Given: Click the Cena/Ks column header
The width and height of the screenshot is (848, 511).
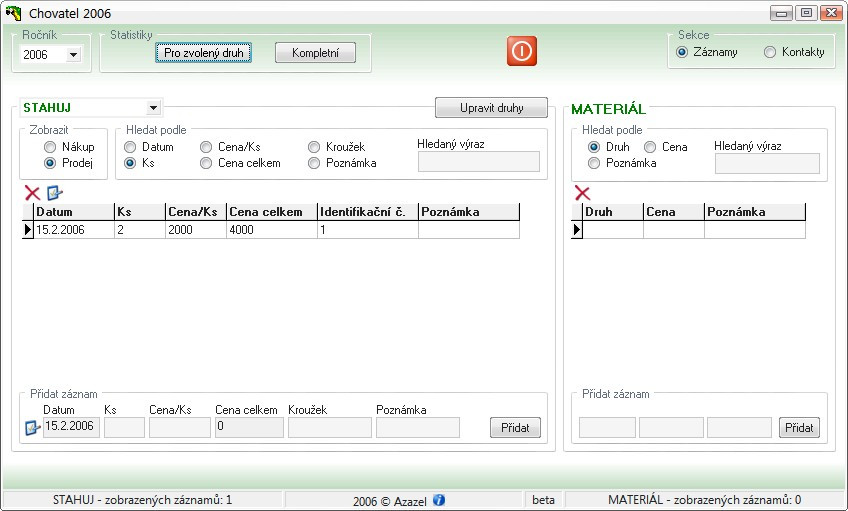Looking at the screenshot, I should pyautogui.click(x=196, y=212).
